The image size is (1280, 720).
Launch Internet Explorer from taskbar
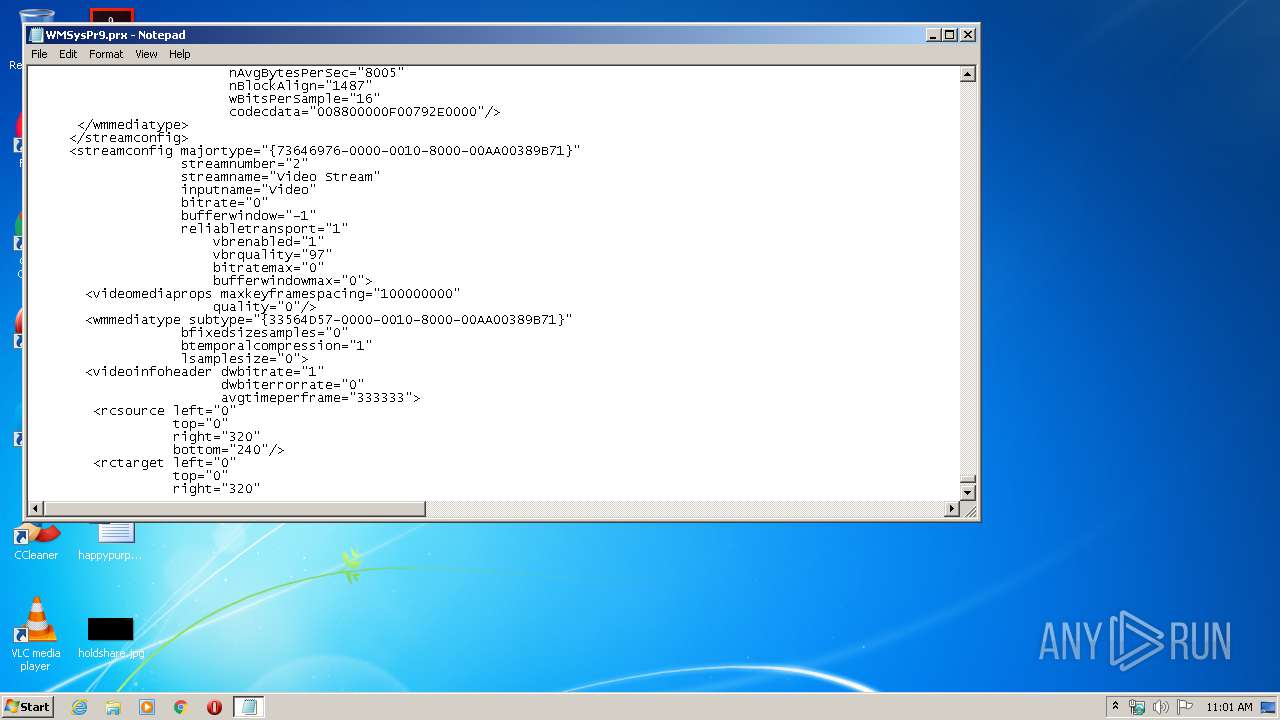pyautogui.click(x=79, y=707)
